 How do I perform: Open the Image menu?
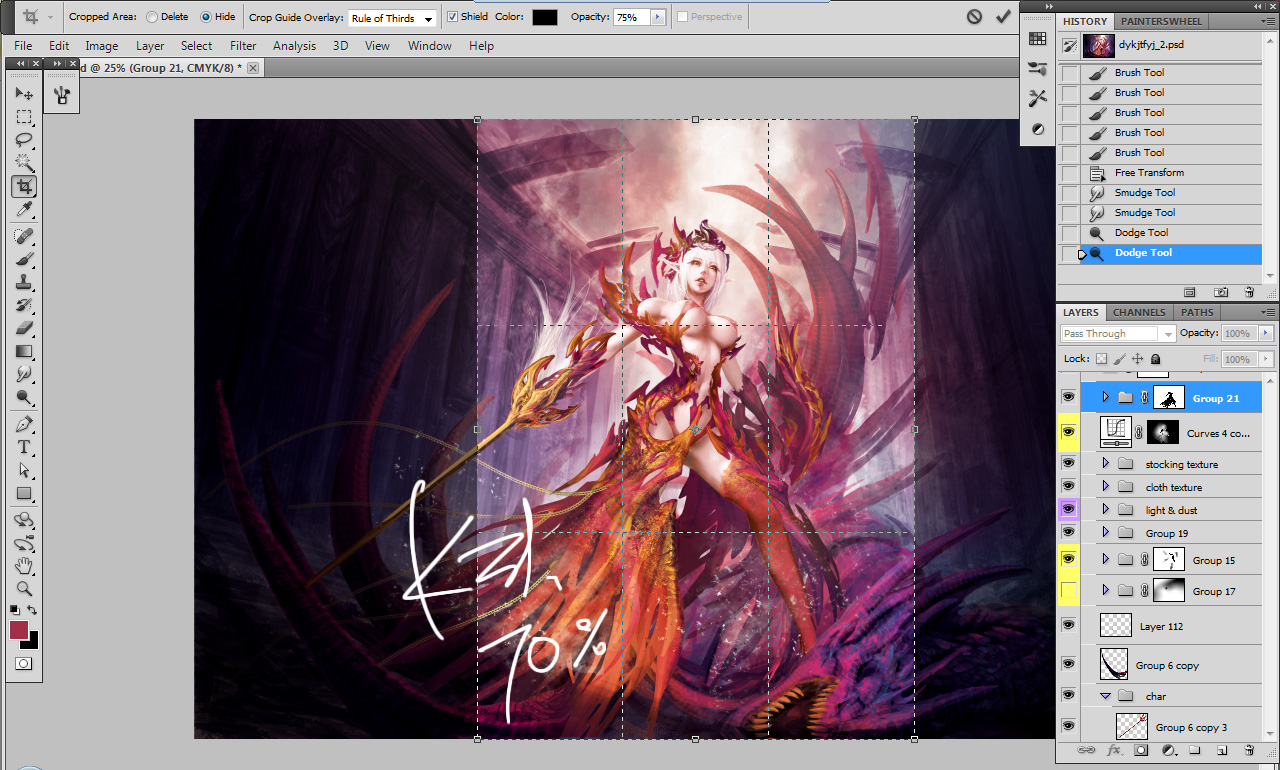(101, 46)
